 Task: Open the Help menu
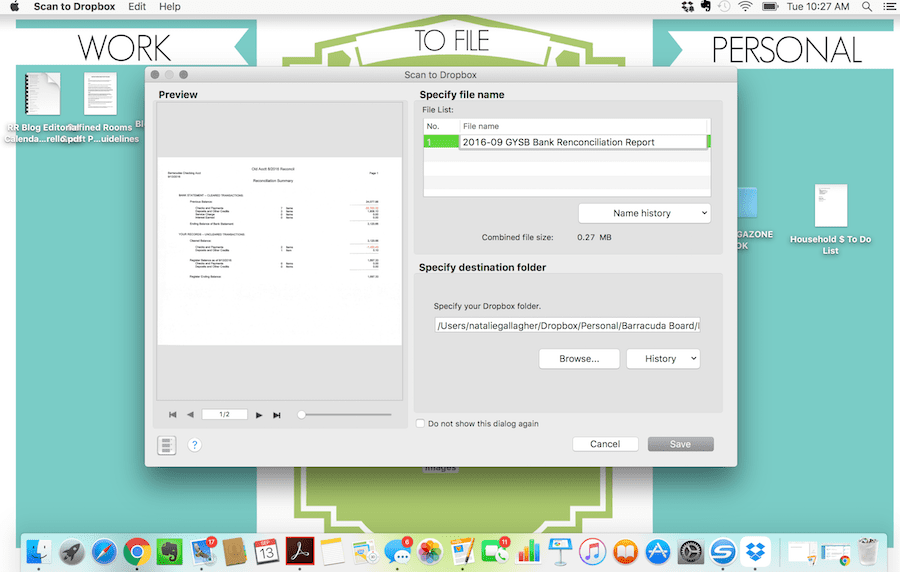tap(169, 6)
